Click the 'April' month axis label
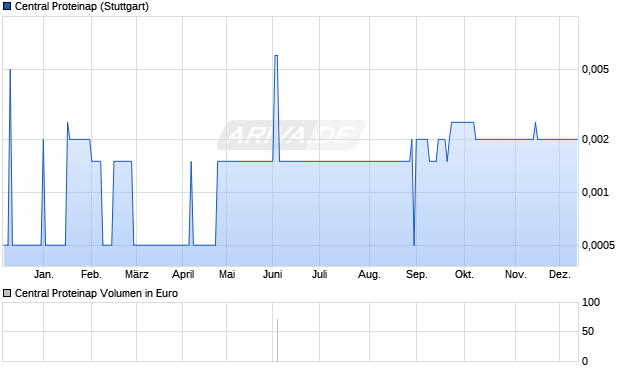 pos(183,274)
